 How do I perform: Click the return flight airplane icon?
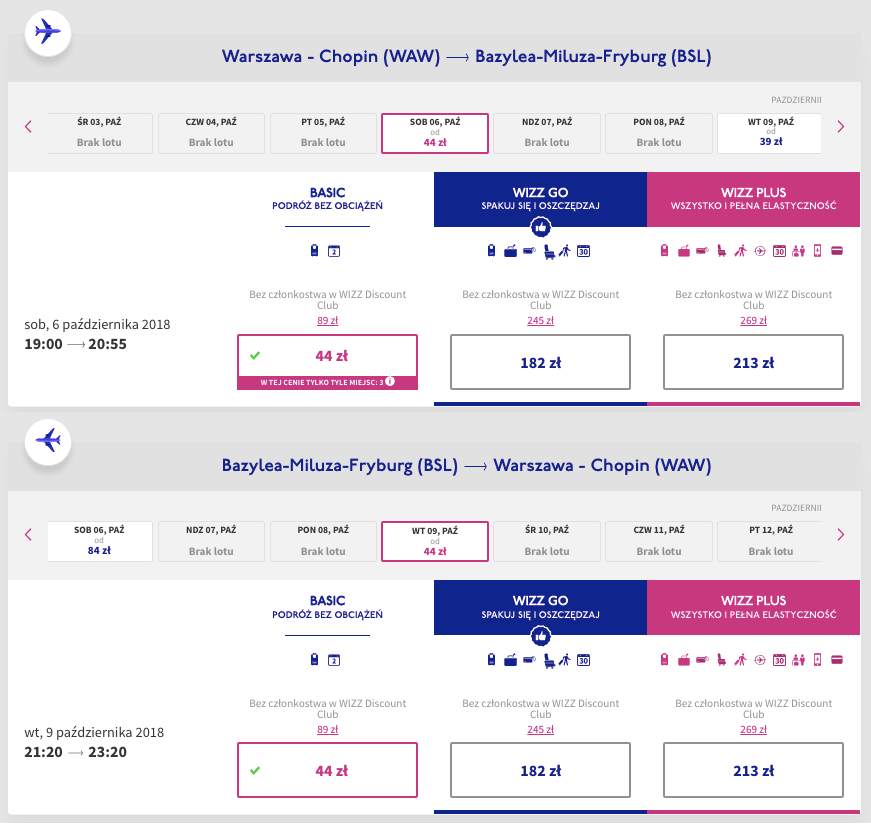tap(47, 440)
